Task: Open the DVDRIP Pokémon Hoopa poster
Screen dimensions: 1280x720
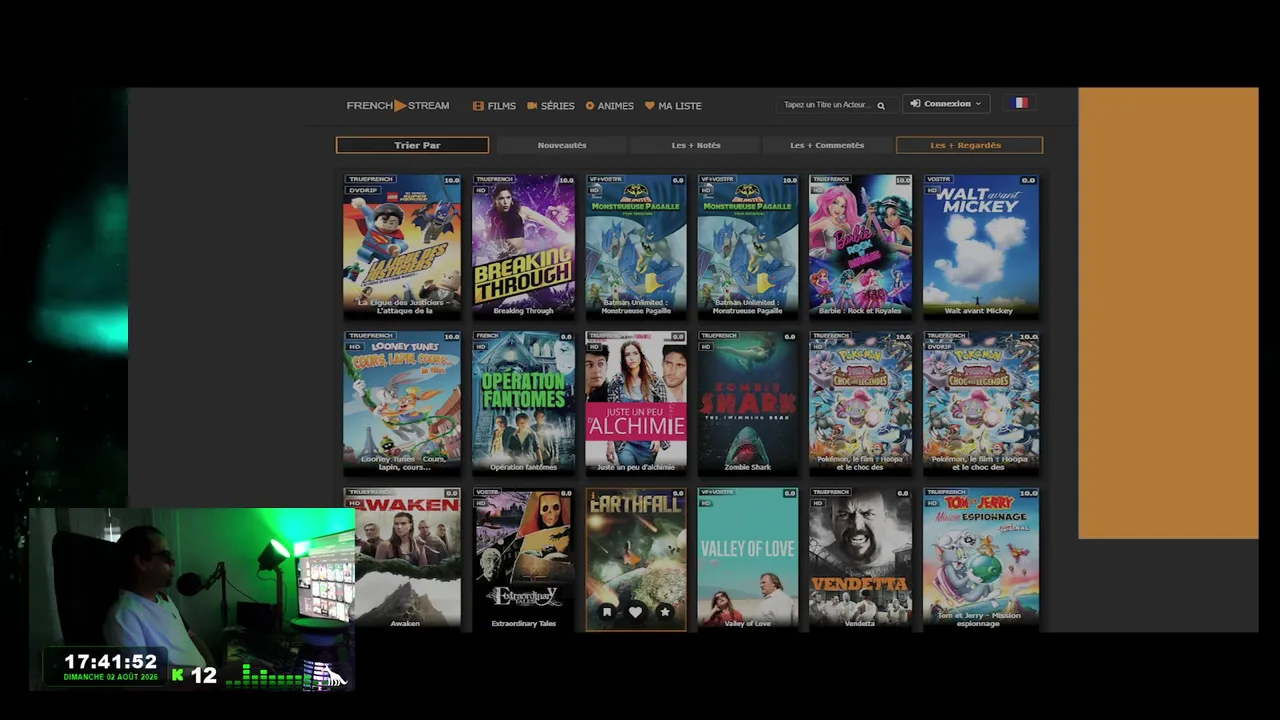Action: 981,402
